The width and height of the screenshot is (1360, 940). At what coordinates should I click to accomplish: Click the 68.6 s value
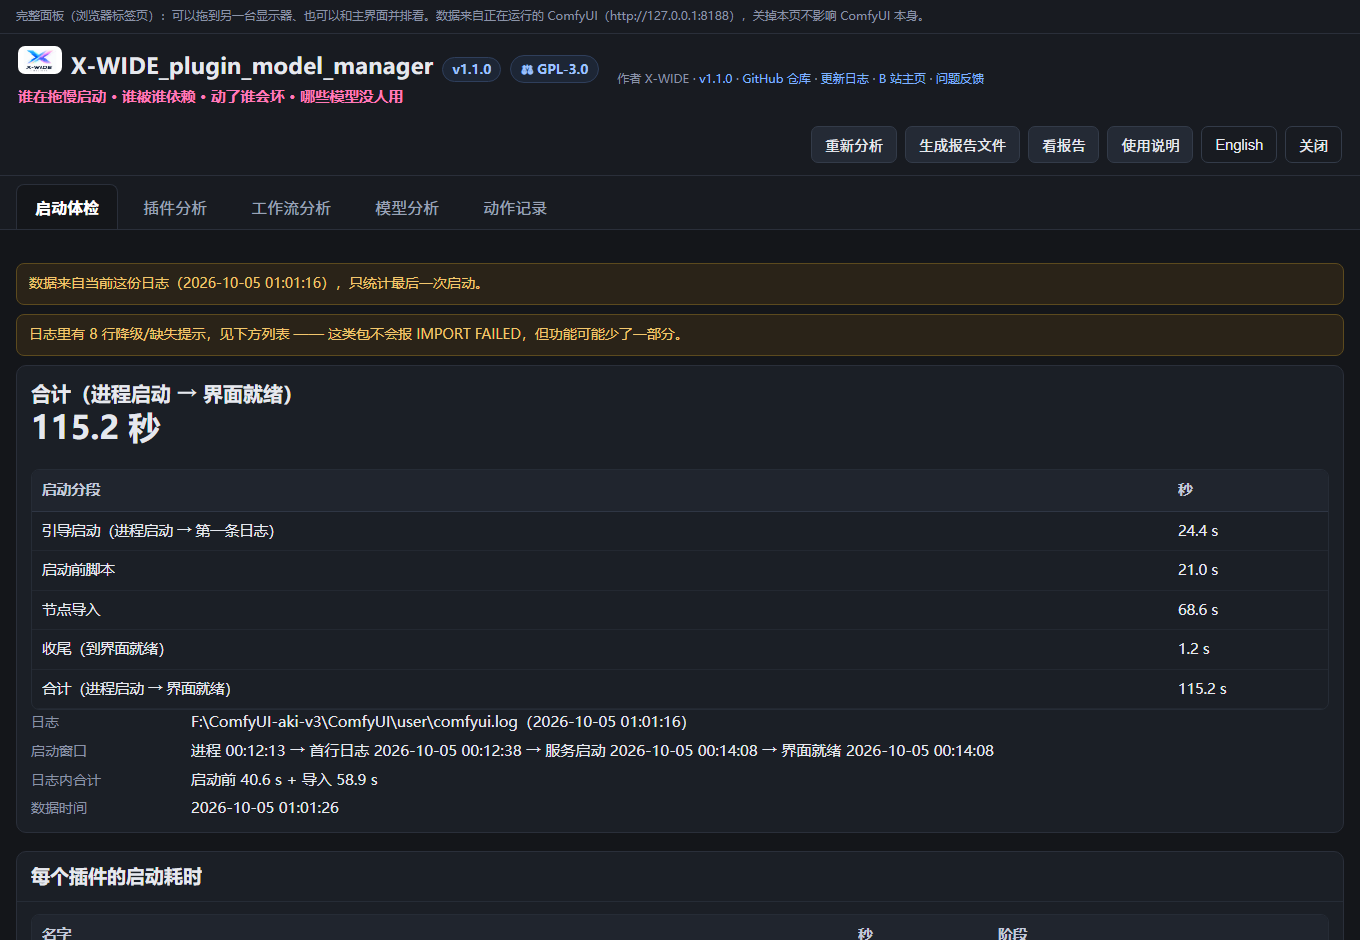(x=1198, y=610)
